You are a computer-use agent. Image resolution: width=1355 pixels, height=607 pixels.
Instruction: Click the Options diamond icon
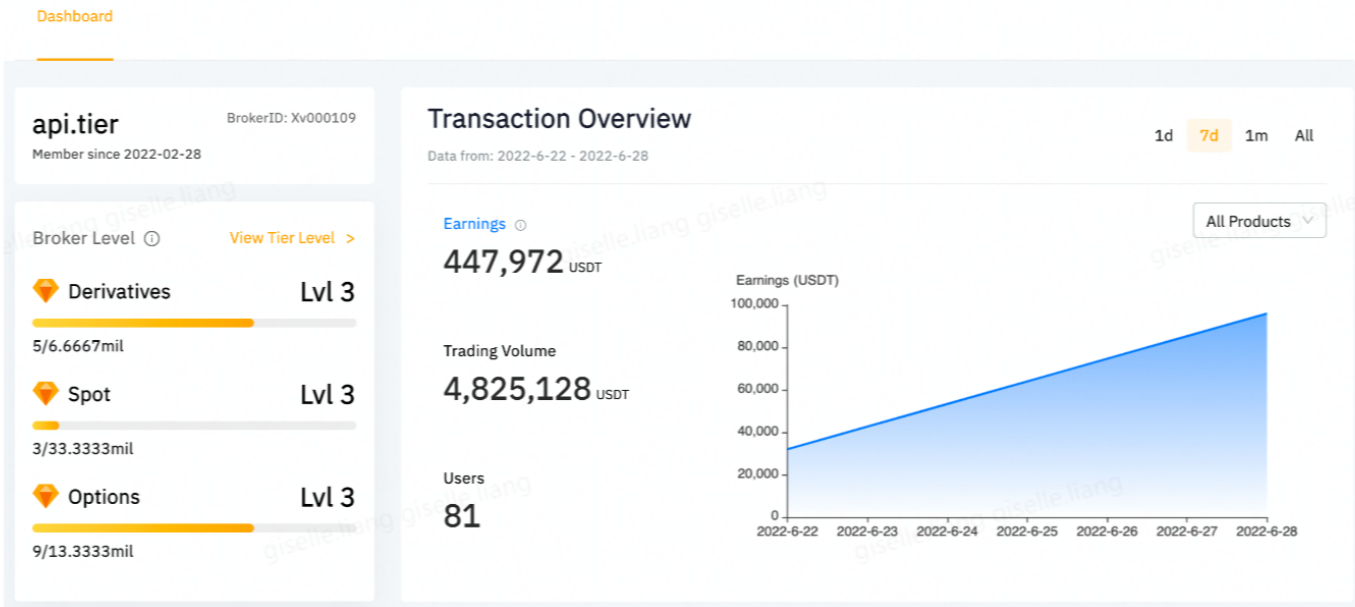[46, 496]
